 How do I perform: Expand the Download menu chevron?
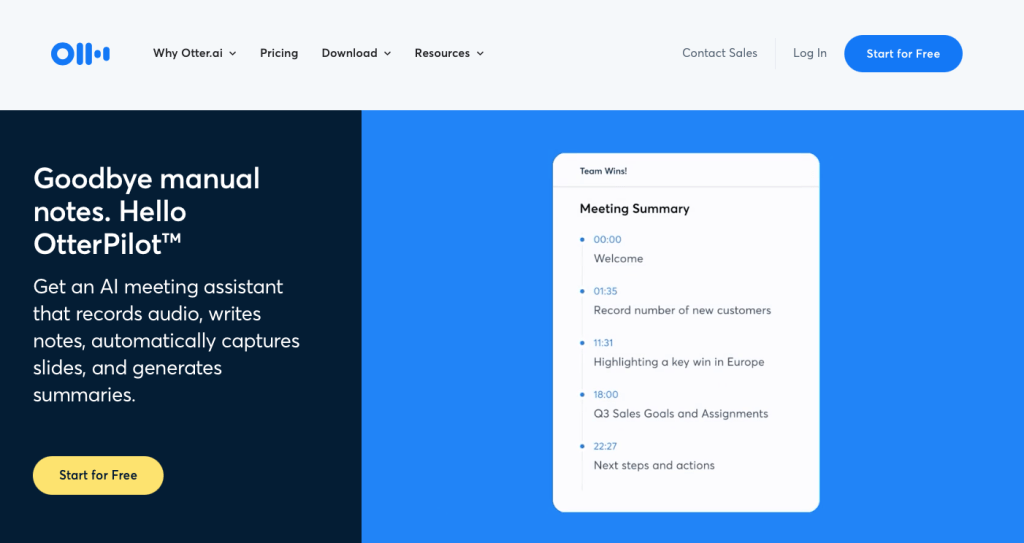point(387,54)
